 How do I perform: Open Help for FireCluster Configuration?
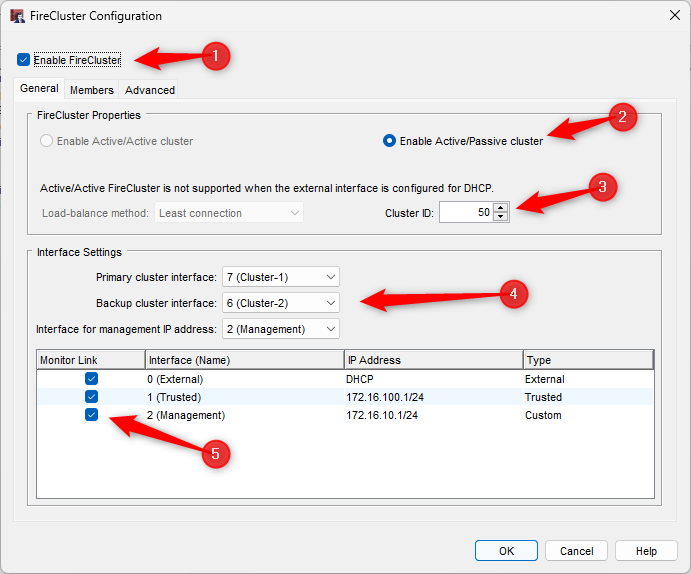click(x=646, y=551)
